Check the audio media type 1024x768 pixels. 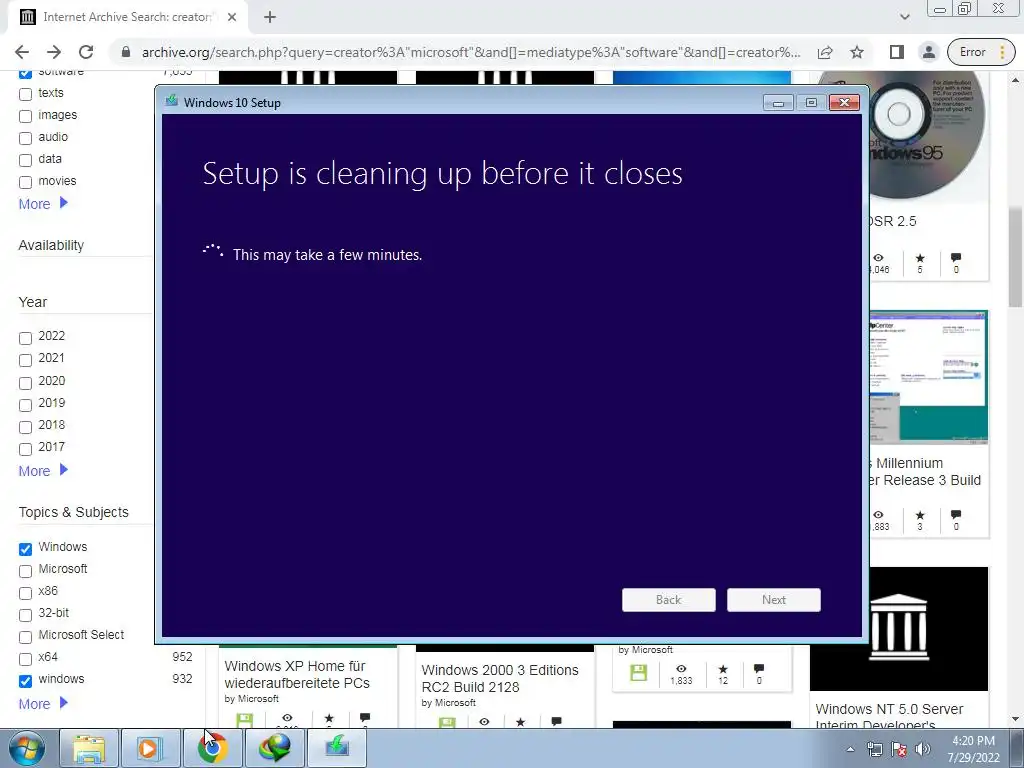pyautogui.click(x=25, y=138)
